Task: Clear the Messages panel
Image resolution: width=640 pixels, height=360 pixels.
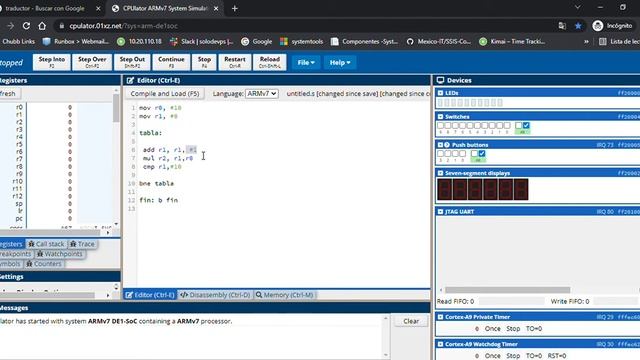Action: point(411,321)
